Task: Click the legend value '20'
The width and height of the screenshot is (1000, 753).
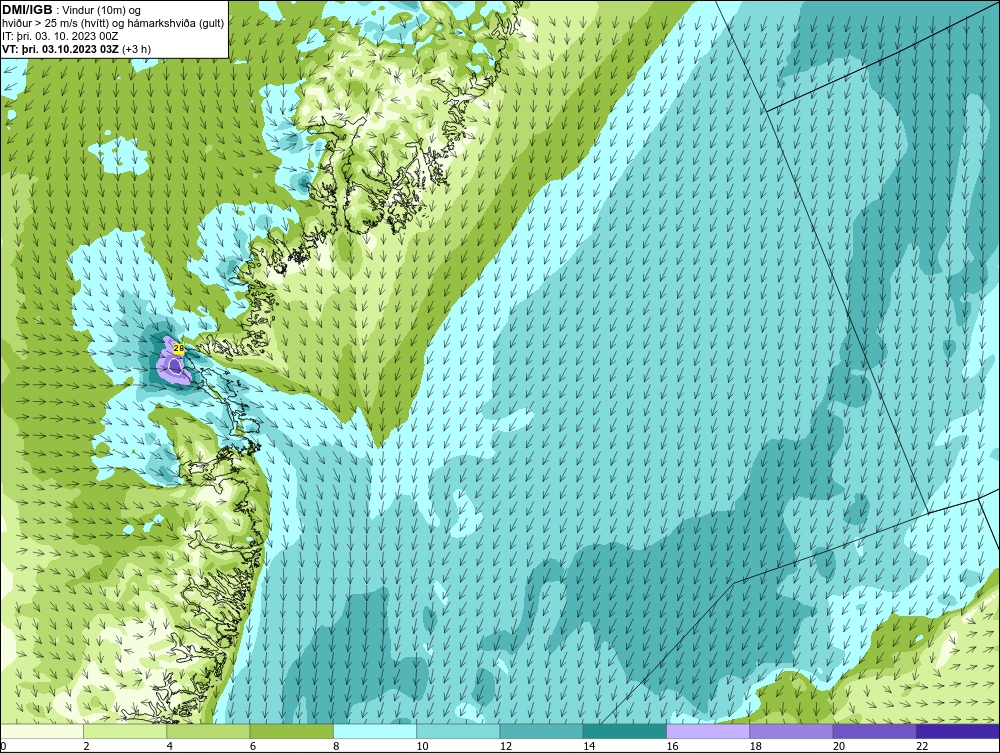Action: pos(839,747)
